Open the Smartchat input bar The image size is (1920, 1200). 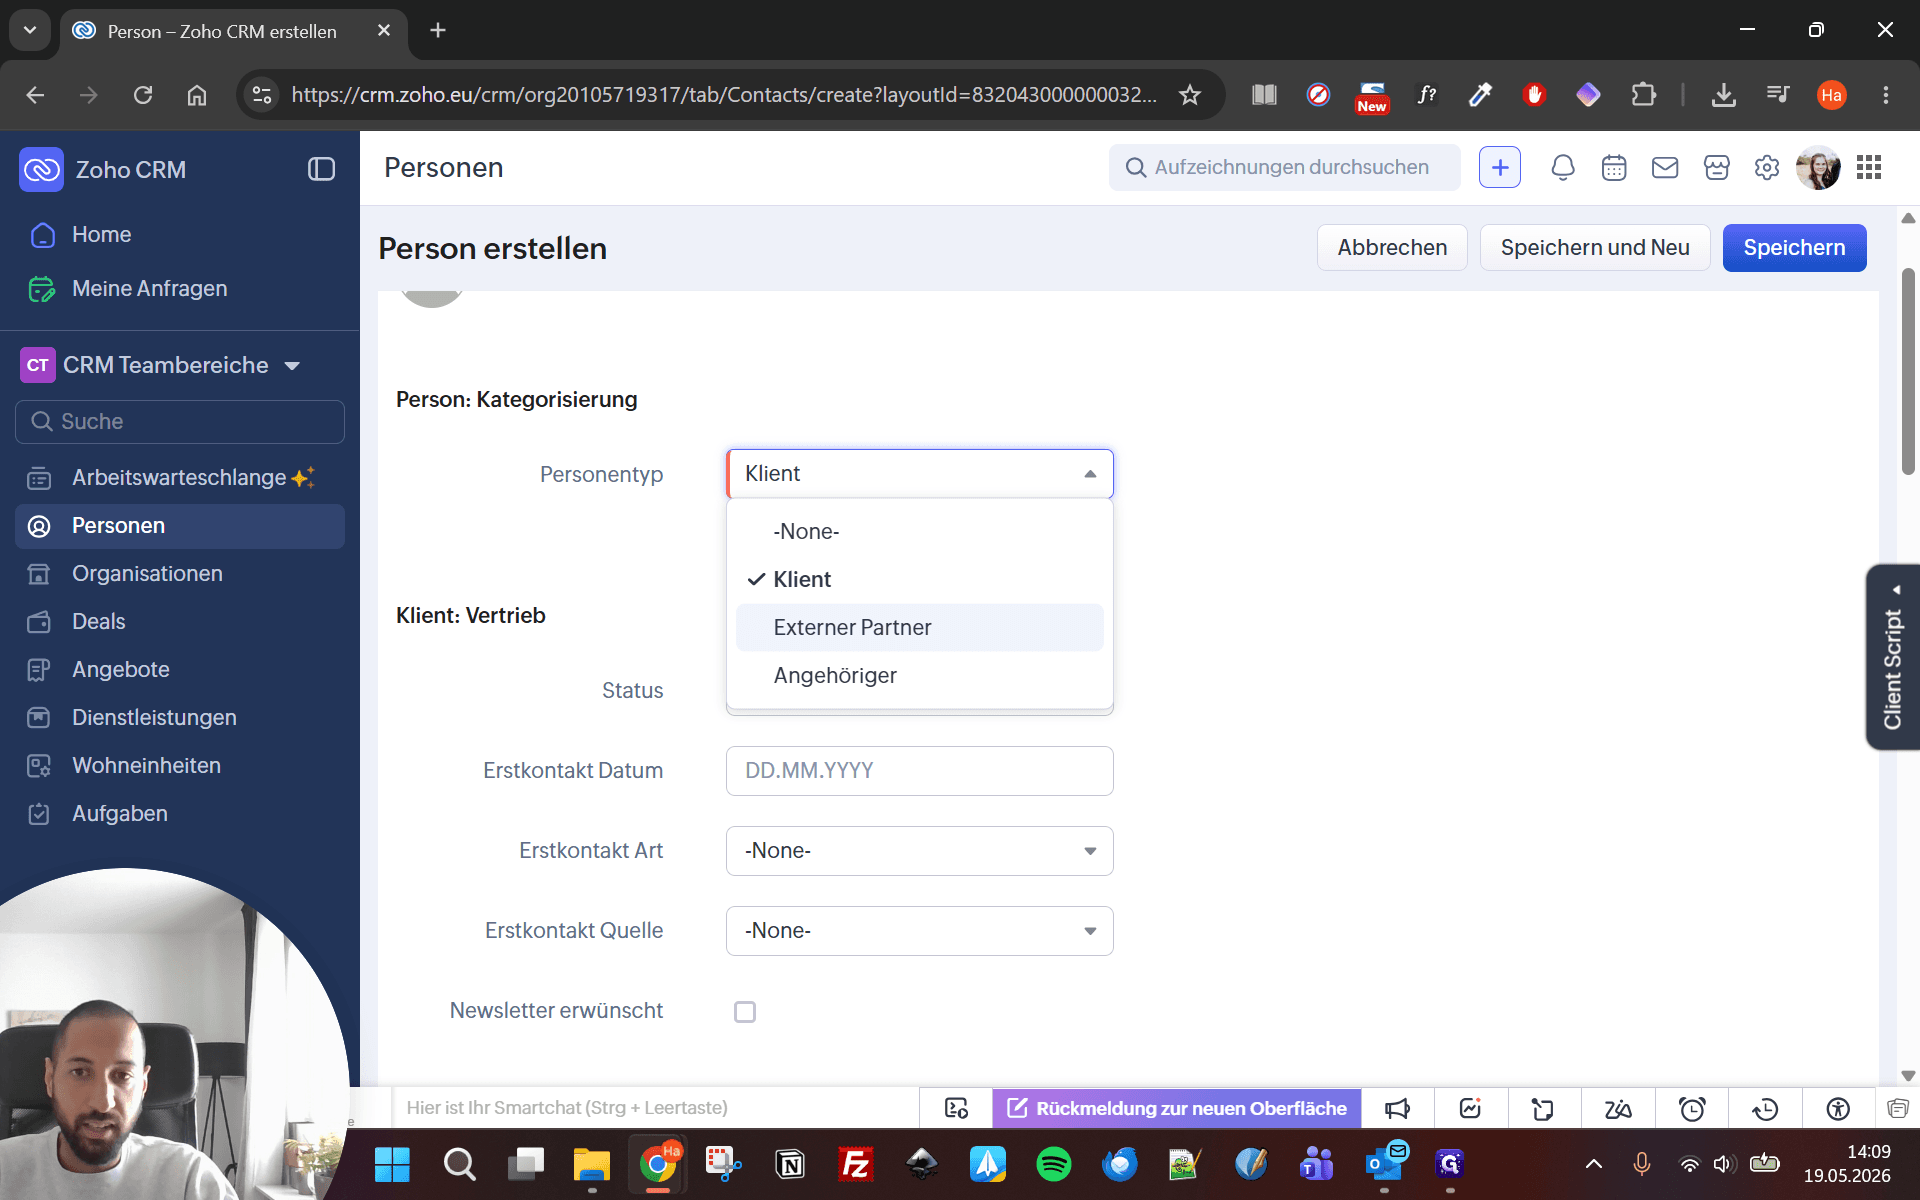(655, 1108)
